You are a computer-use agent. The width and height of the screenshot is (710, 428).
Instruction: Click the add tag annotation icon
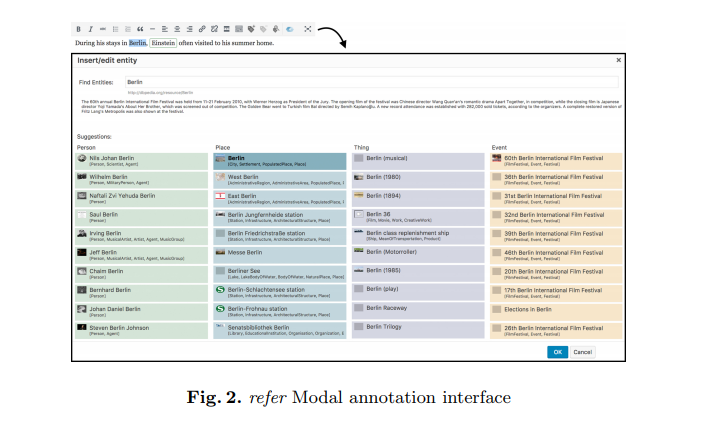[x=251, y=29]
